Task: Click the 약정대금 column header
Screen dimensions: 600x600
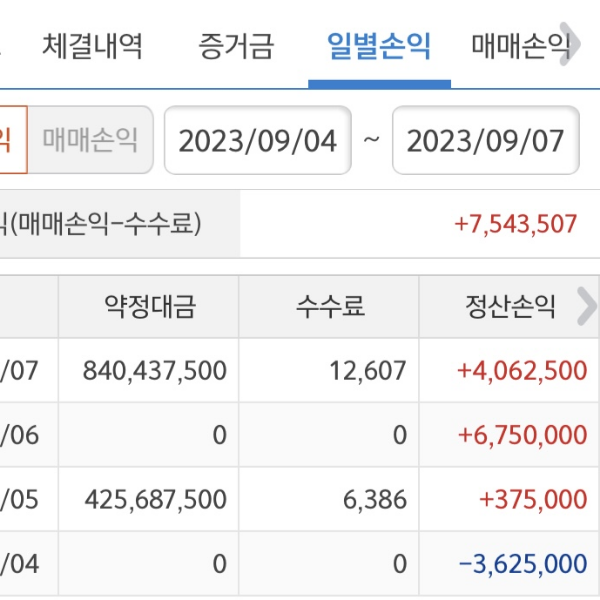Action: [x=149, y=307]
